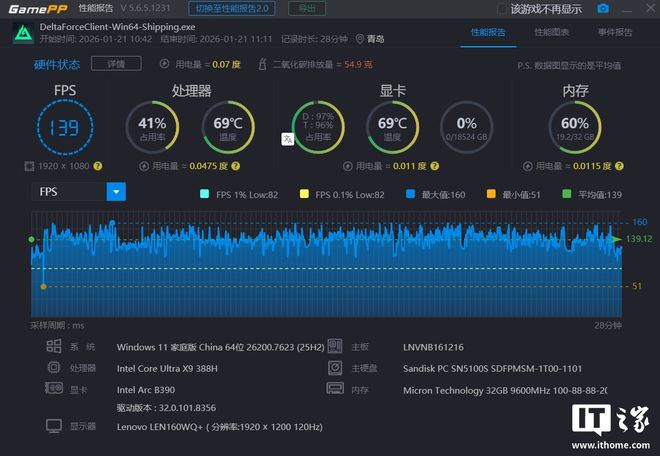This screenshot has width=660, height=456.
Task: Click 切换至性能报告2.0 button
Action: coord(232,8)
